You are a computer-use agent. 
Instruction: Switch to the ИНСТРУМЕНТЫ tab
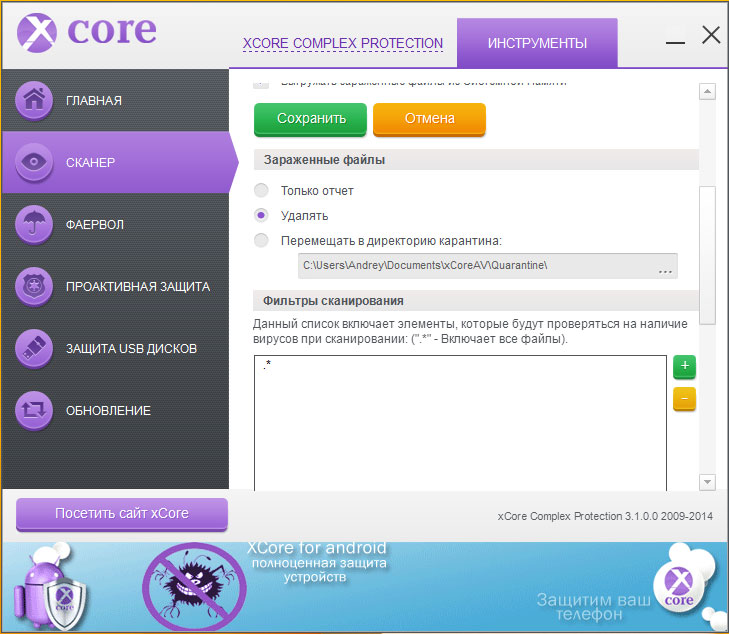(537, 43)
